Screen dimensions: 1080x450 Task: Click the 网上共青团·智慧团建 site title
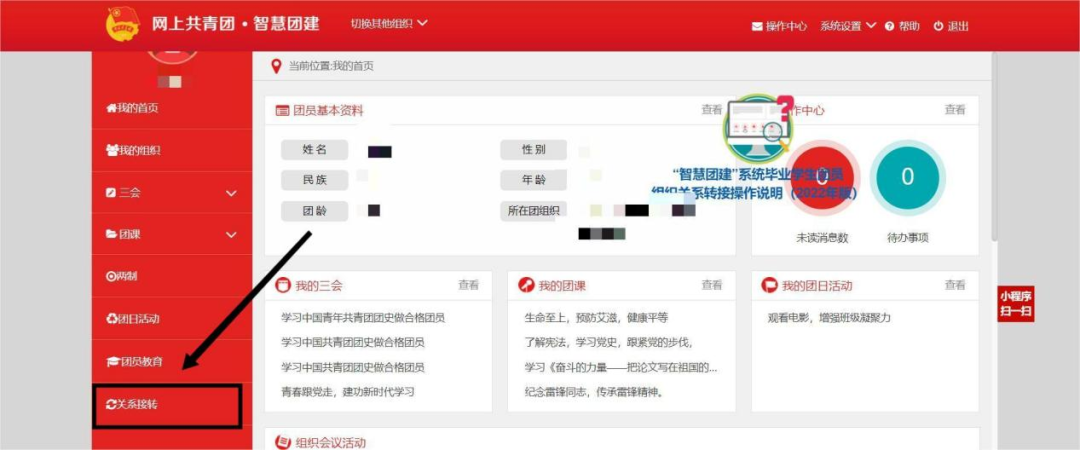(x=236, y=23)
